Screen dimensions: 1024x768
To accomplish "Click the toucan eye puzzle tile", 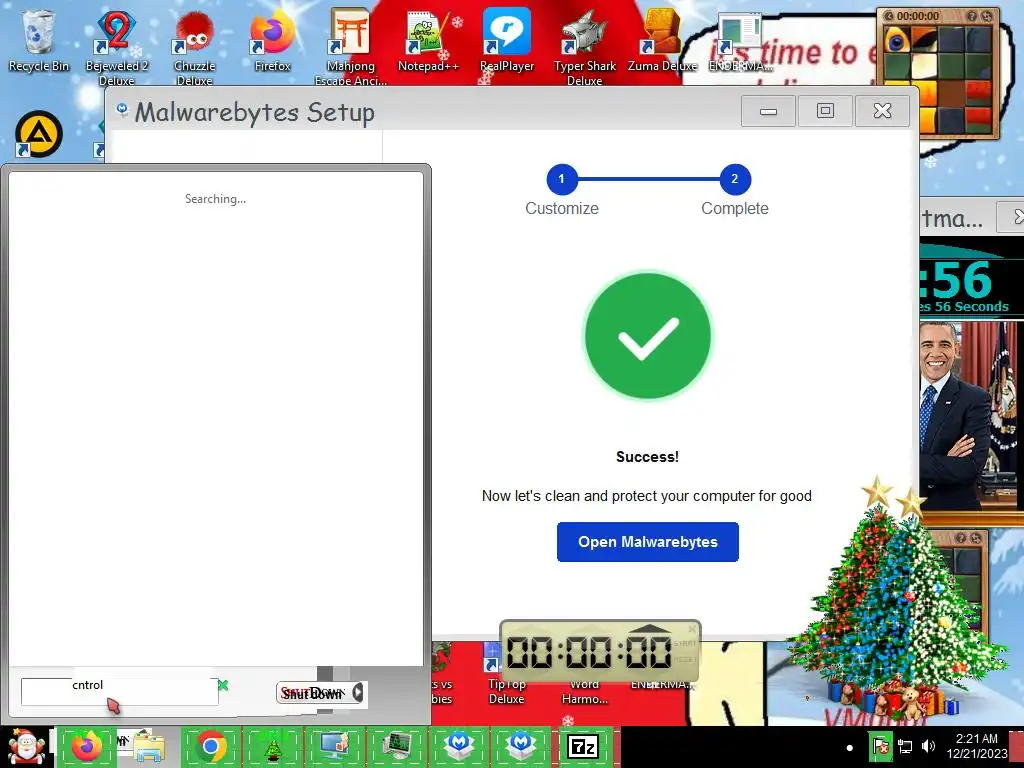I will coord(898,40).
